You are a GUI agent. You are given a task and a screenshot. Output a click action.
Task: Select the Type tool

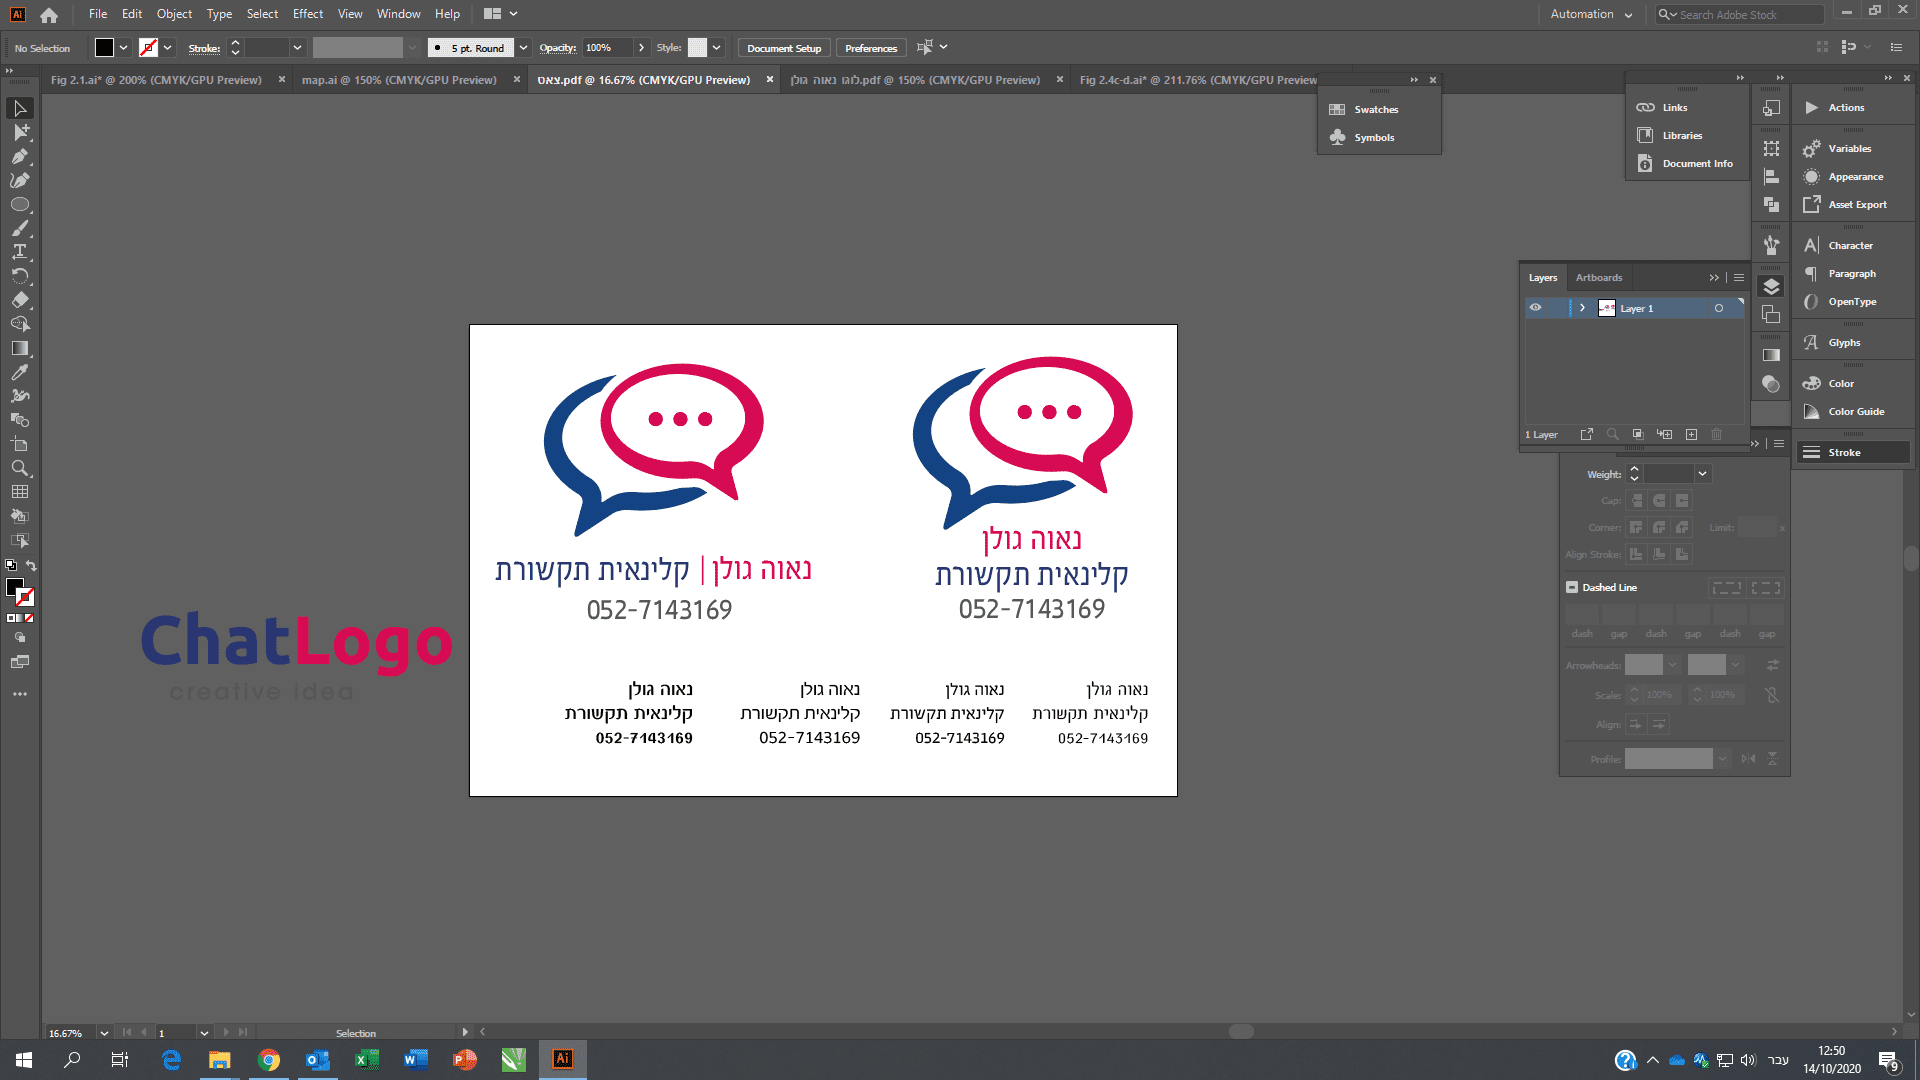tap(19, 252)
